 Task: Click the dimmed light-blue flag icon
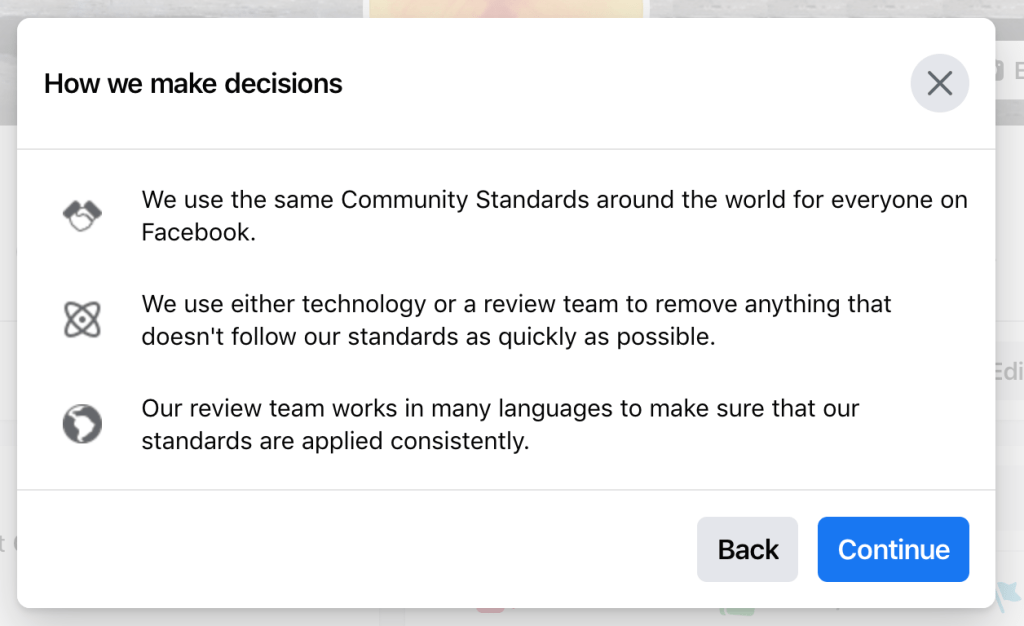pos(1006,596)
